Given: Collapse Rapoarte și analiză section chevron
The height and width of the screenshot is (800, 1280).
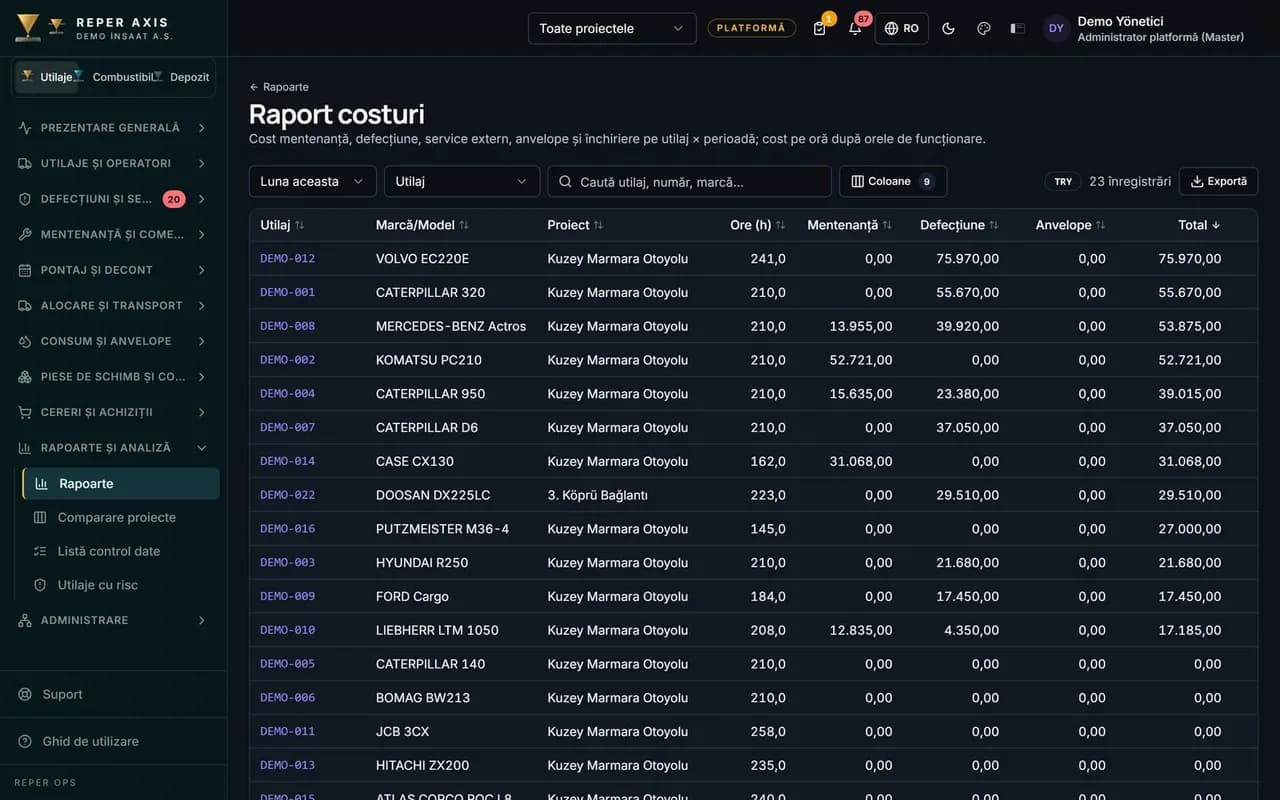Looking at the screenshot, I should pos(201,448).
